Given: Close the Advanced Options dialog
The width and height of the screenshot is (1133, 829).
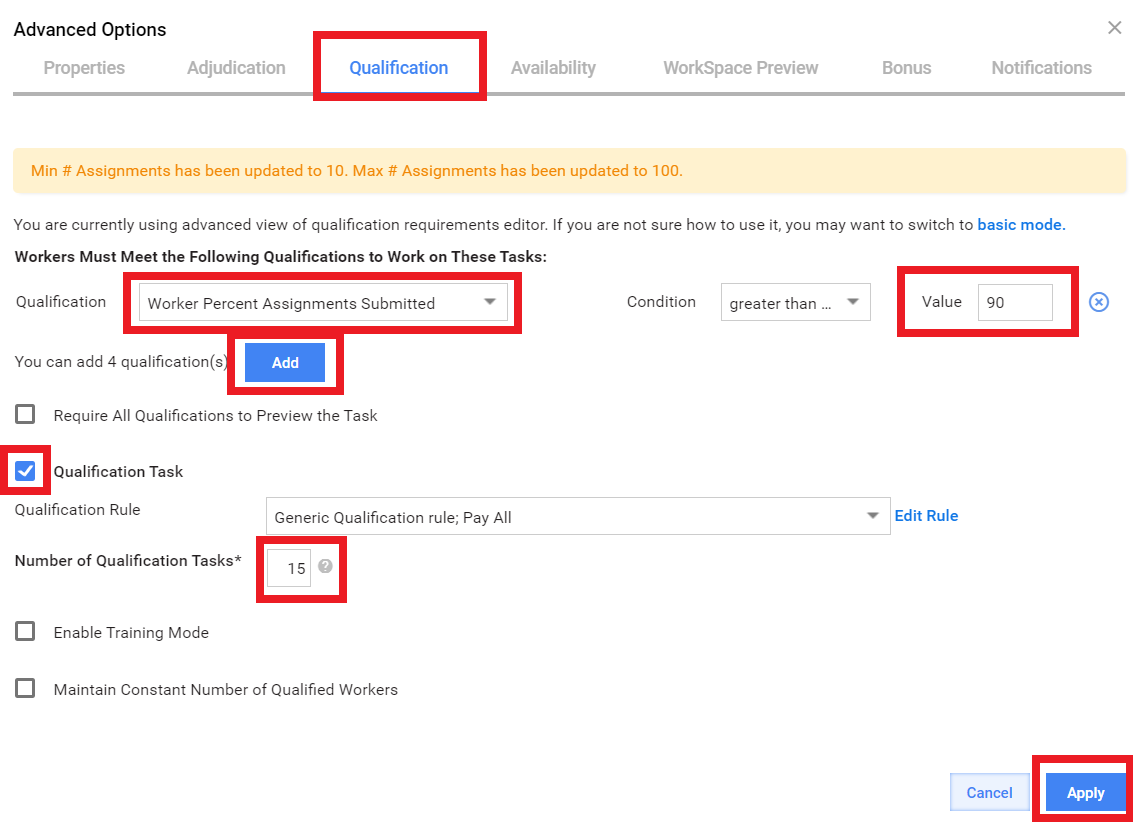Looking at the screenshot, I should [x=1114, y=28].
